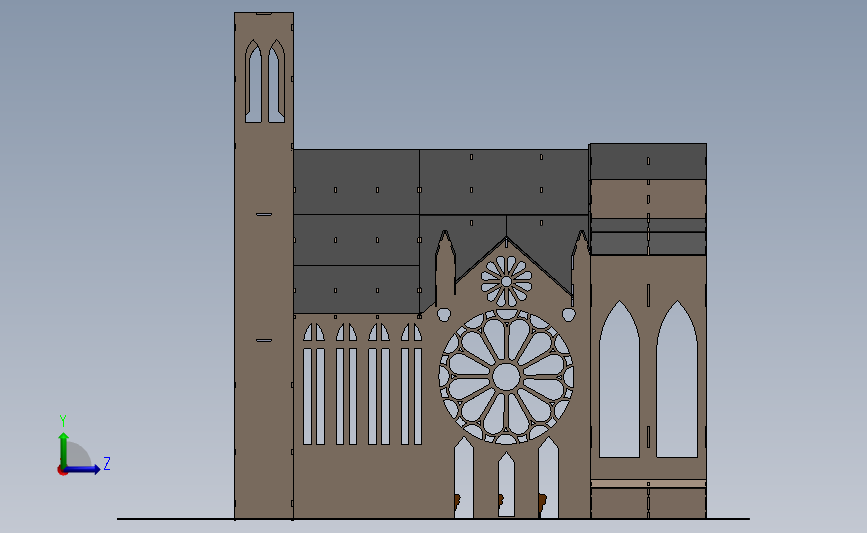The image size is (867, 533).
Task: Select the small rose window in the gable
Action: (506, 281)
